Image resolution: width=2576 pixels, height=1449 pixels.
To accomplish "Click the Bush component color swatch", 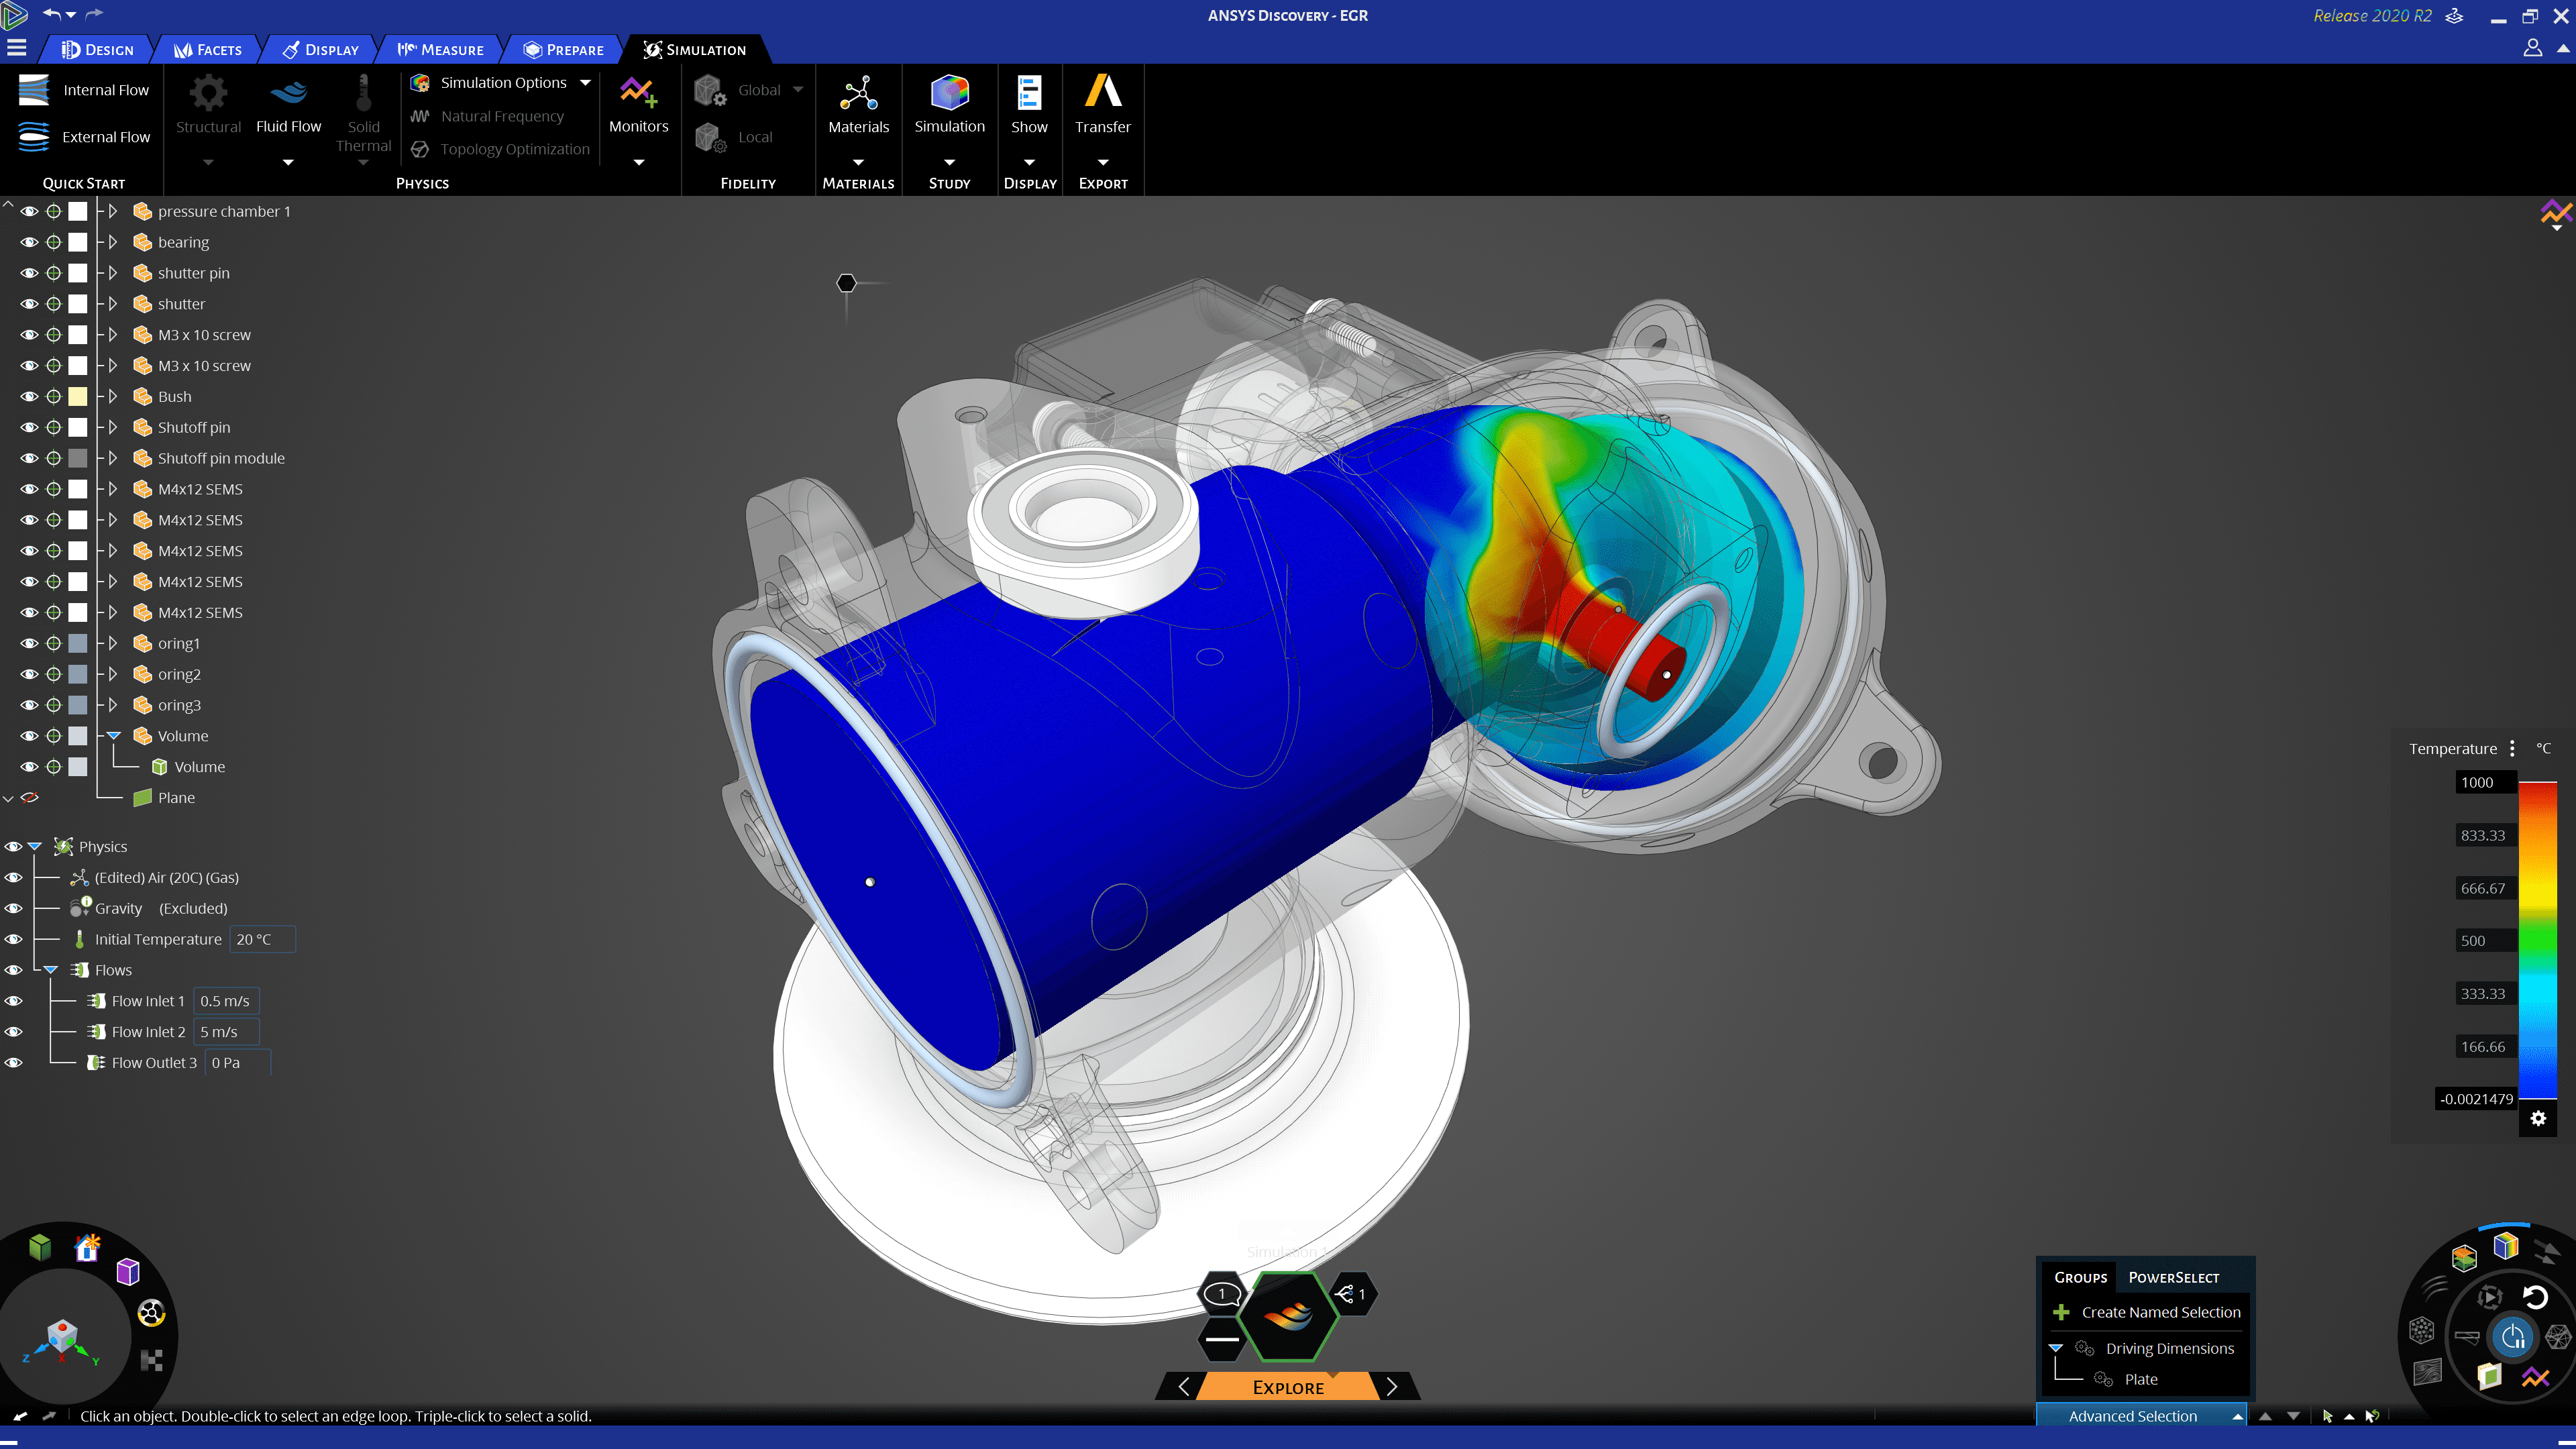I will point(78,396).
